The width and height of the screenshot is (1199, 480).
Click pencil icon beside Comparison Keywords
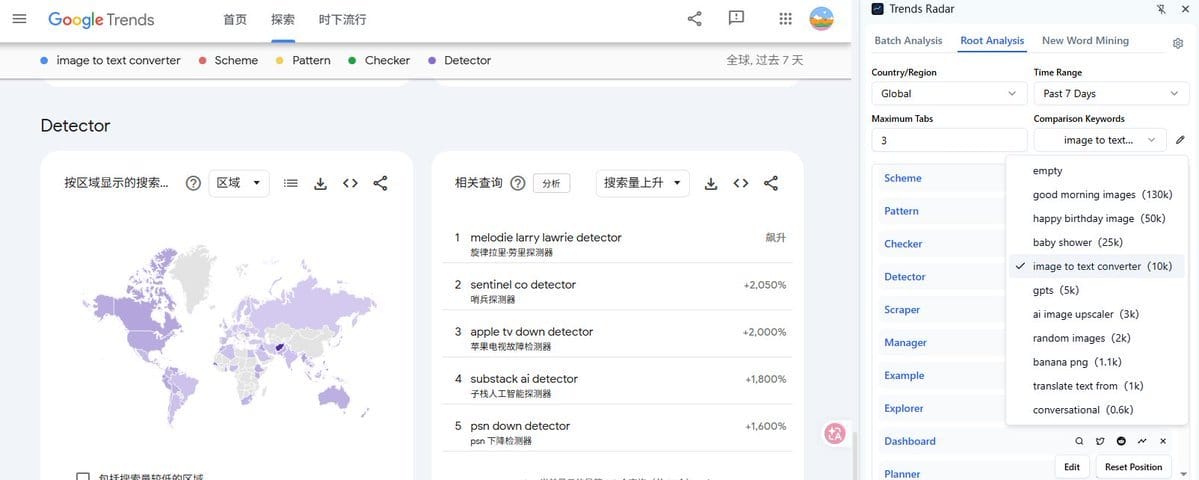(1180, 140)
